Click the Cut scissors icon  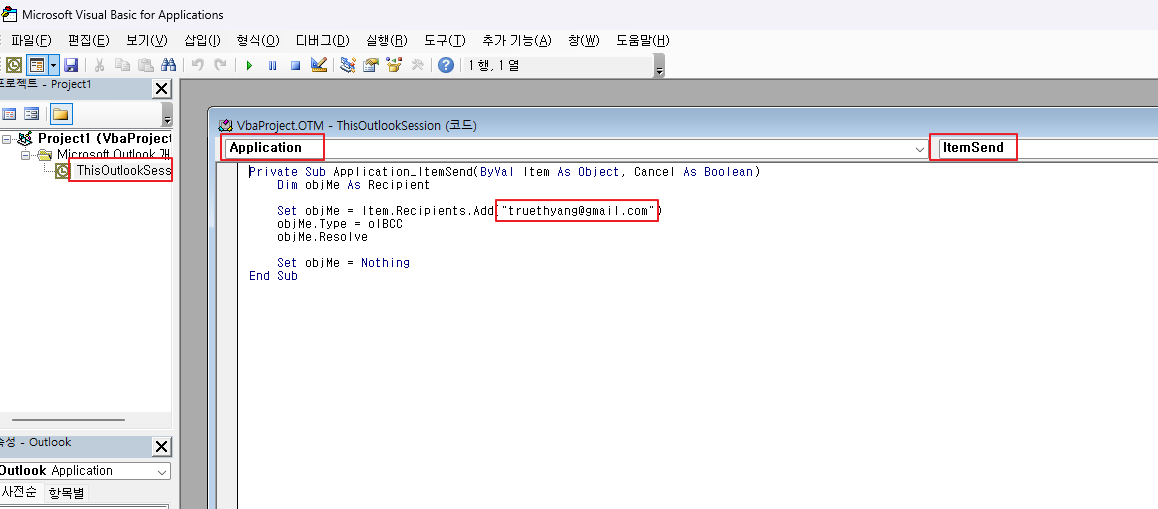pyautogui.click(x=100, y=65)
